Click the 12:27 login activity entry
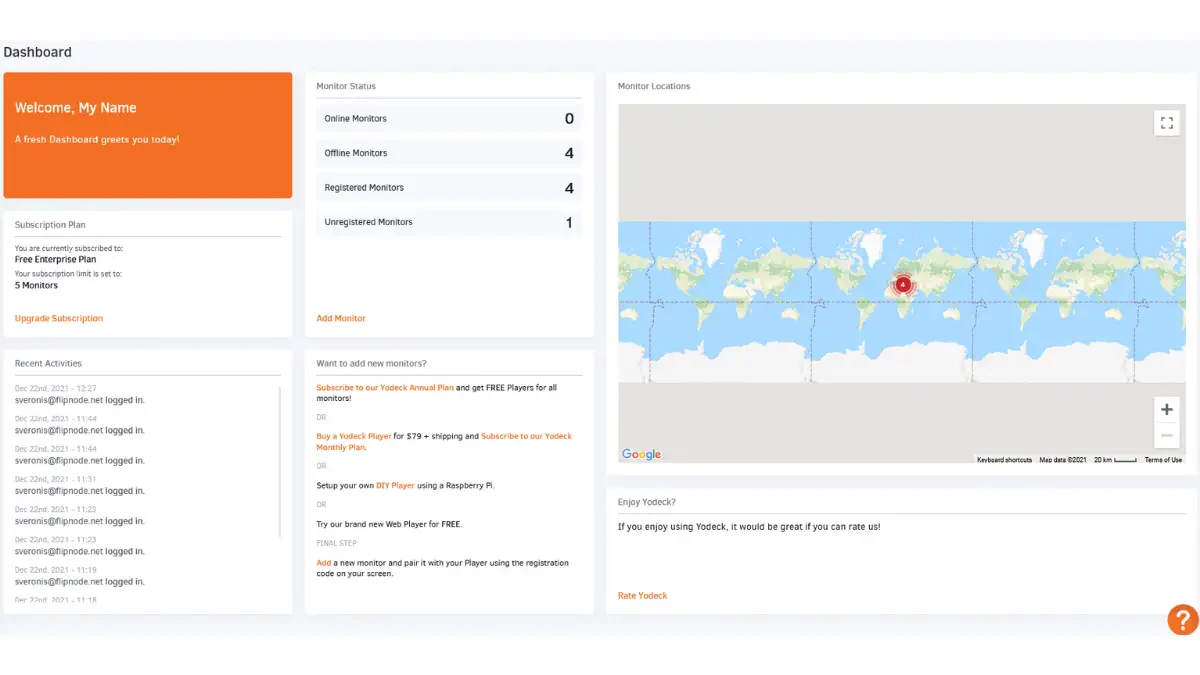The width and height of the screenshot is (1200, 675). [80, 394]
